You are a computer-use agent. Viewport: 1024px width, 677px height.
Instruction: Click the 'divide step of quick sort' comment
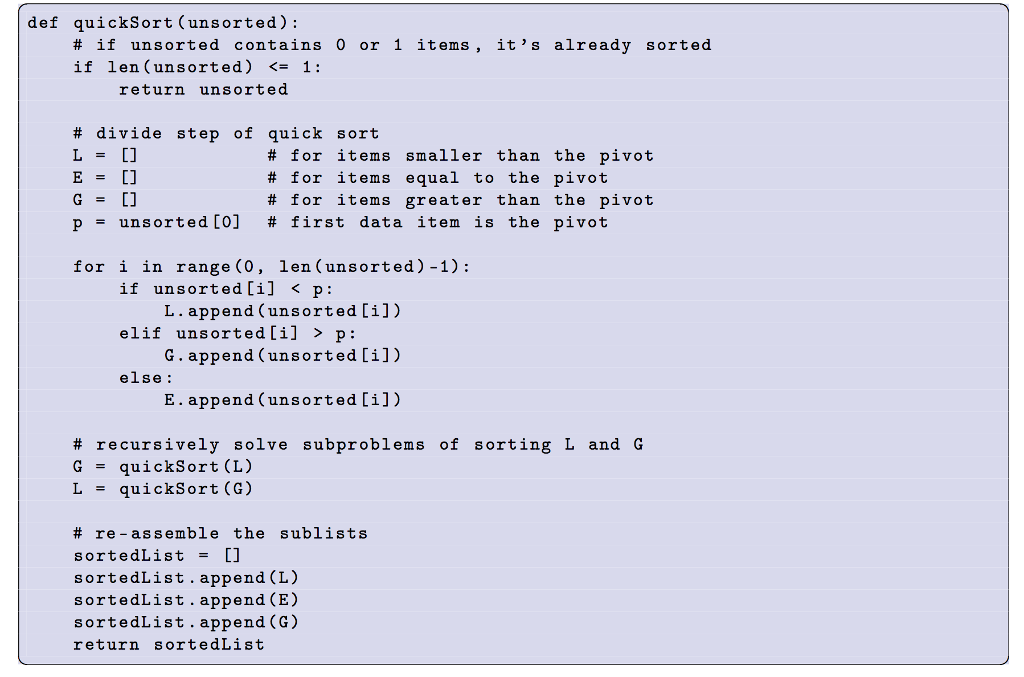coord(226,134)
